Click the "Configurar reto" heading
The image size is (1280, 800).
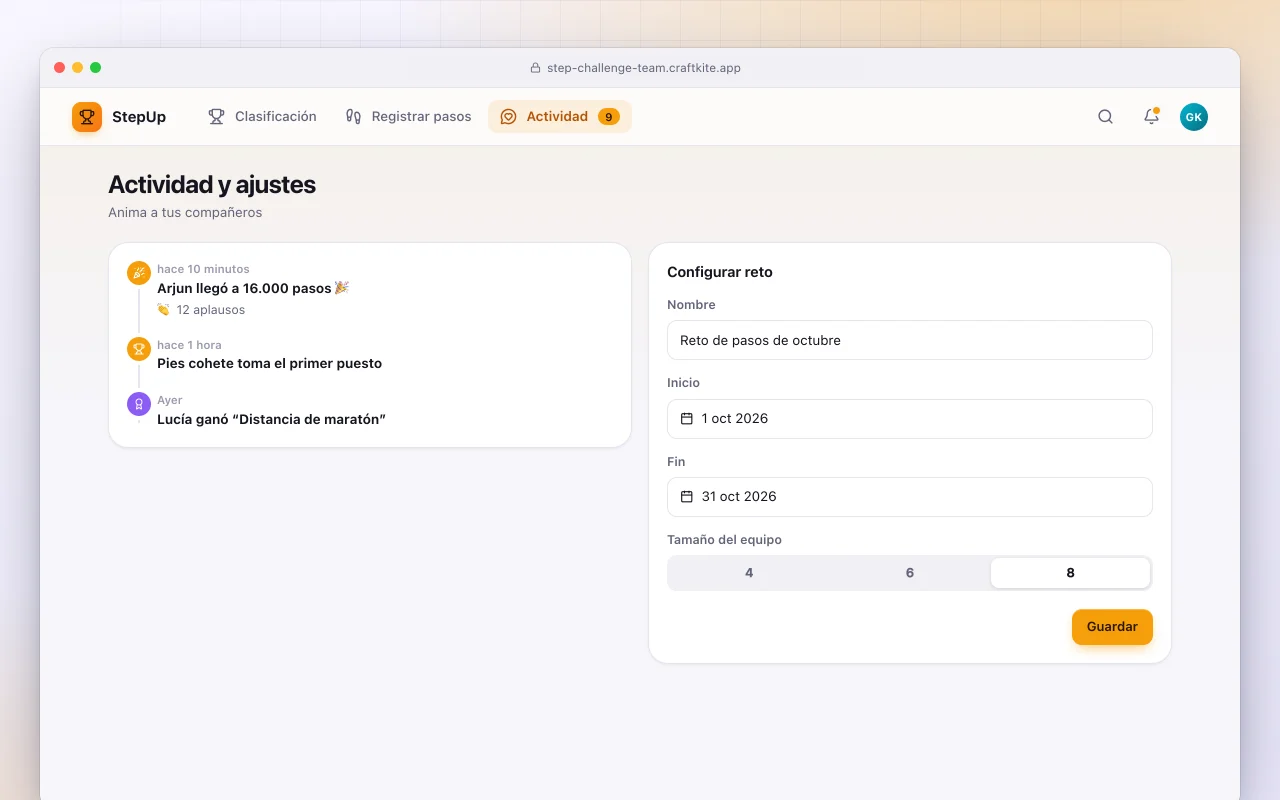point(720,272)
